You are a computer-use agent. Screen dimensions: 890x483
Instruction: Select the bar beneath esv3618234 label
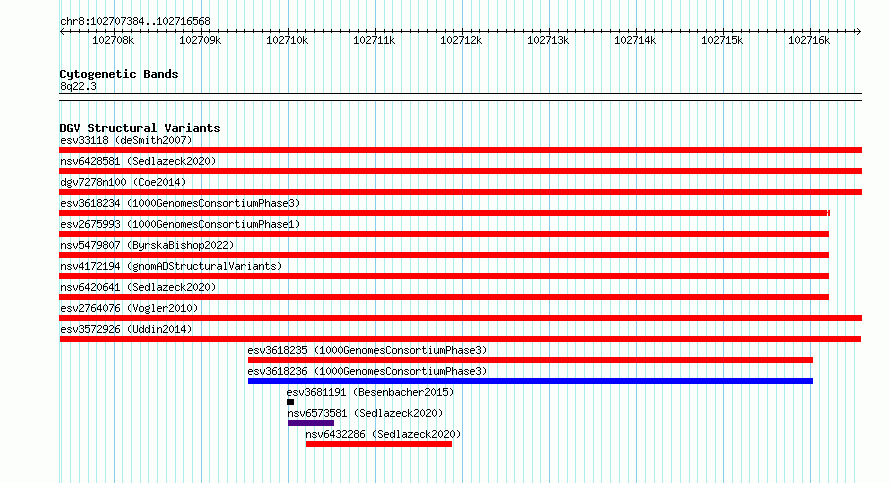pyautogui.click(x=444, y=213)
